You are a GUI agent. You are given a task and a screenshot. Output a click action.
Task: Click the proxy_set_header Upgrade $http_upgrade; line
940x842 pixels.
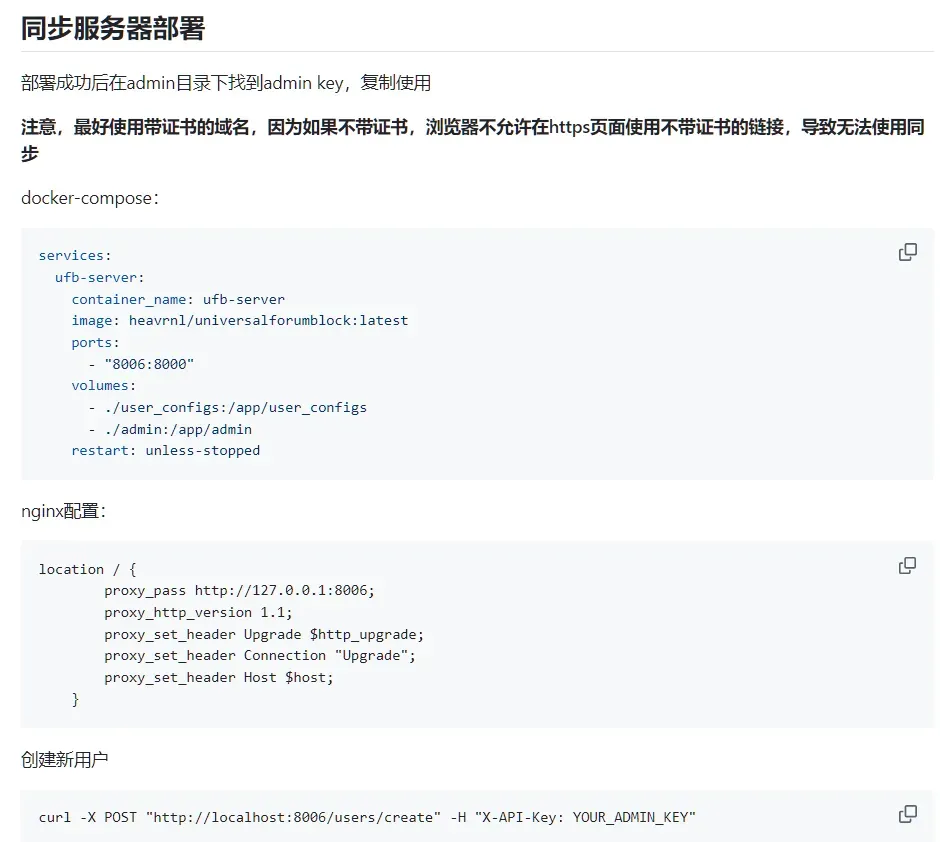pyautogui.click(x=264, y=634)
